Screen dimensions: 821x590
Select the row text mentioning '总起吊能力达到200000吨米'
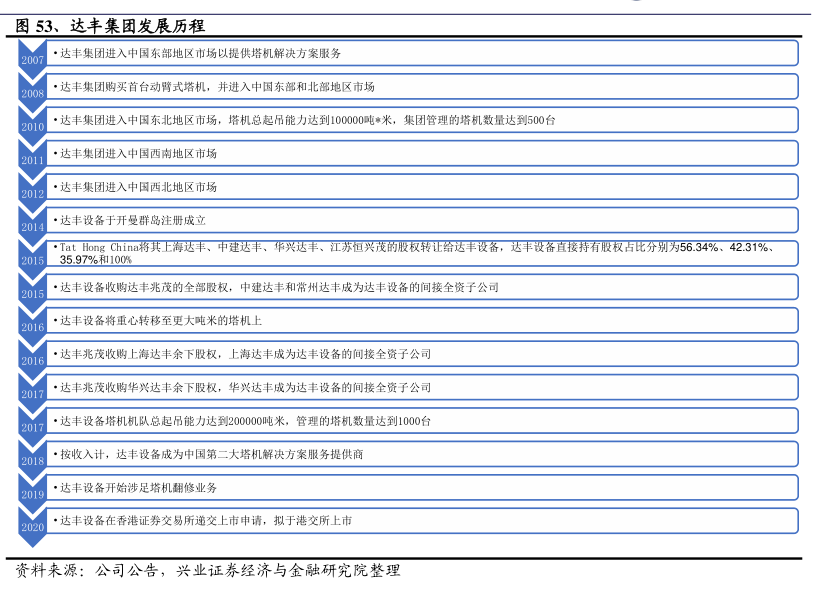246,421
